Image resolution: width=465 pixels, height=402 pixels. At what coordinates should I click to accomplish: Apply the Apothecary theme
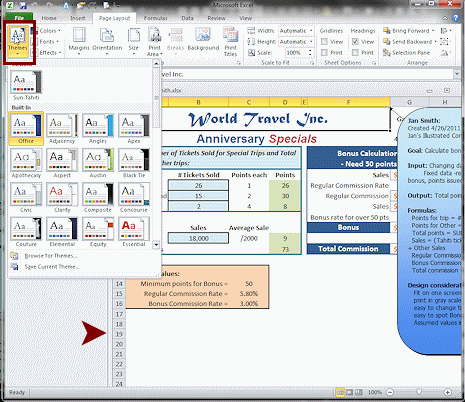(26, 163)
